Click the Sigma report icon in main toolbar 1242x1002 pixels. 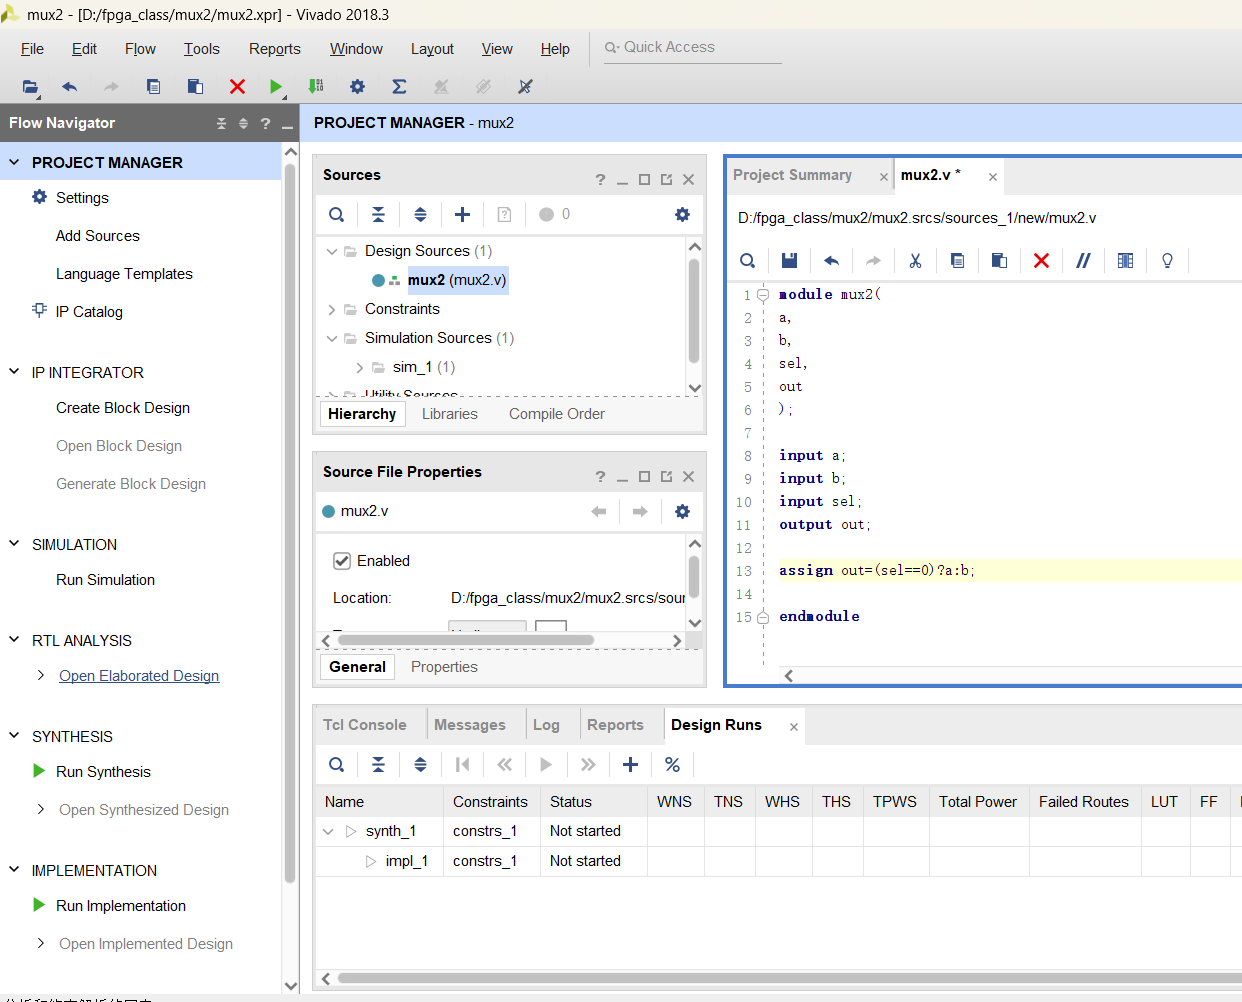pyautogui.click(x=399, y=87)
